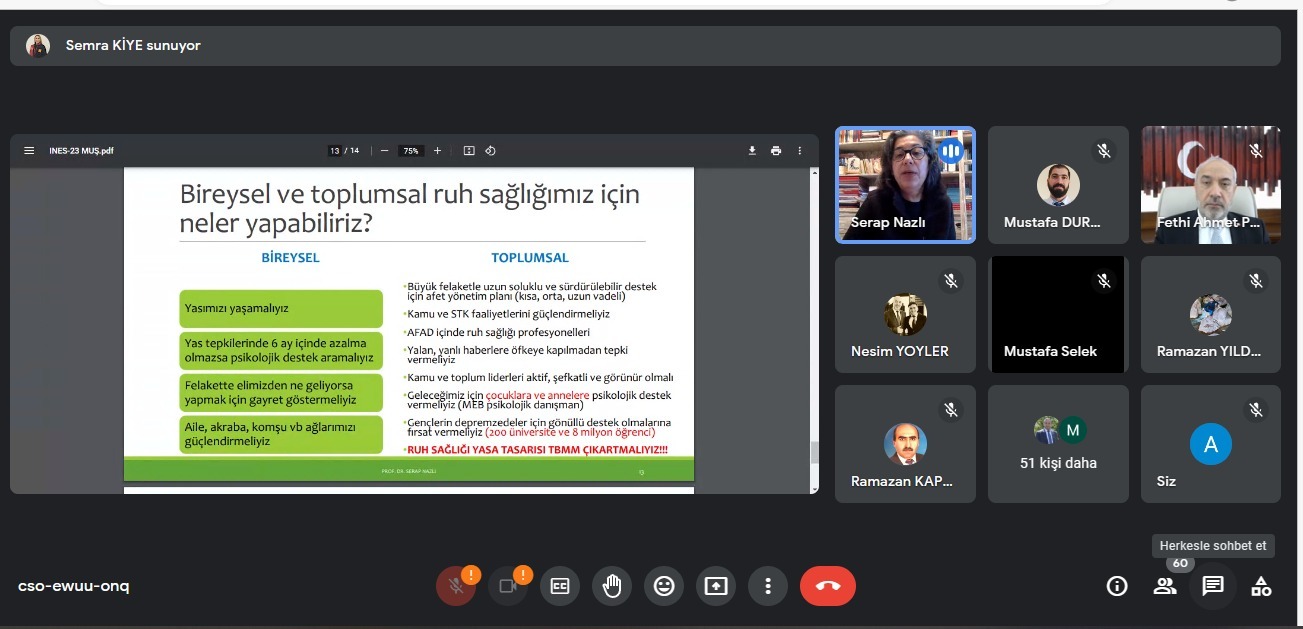Expand the 51 kişi daha participants tile

pyautogui.click(x=1058, y=443)
